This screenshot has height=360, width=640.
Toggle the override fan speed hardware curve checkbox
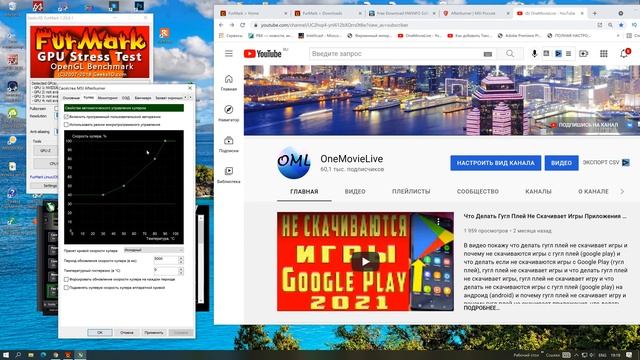(66, 288)
